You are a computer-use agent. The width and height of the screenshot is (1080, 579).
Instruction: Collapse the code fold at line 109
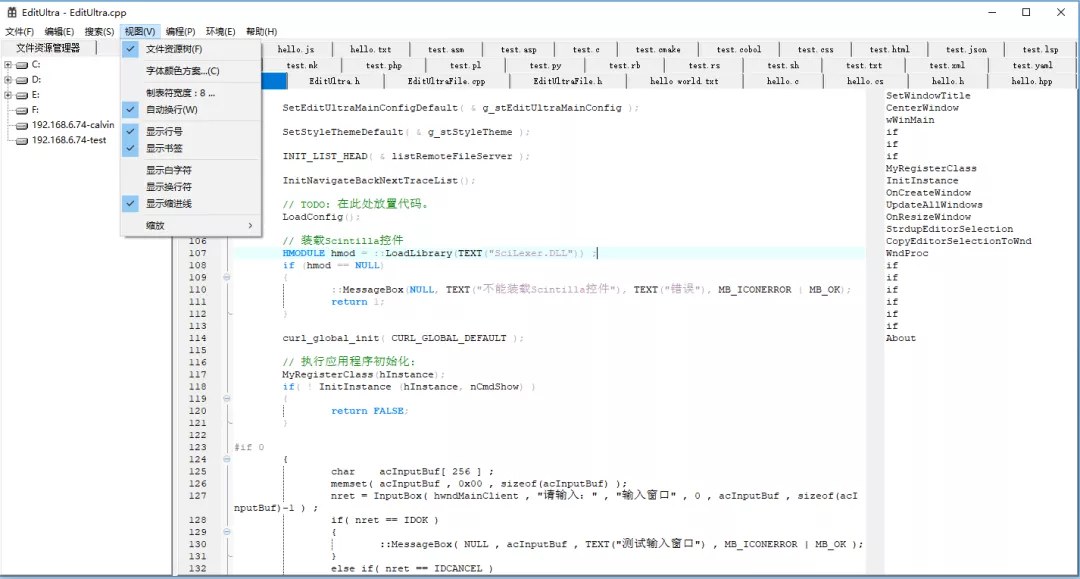(x=227, y=277)
